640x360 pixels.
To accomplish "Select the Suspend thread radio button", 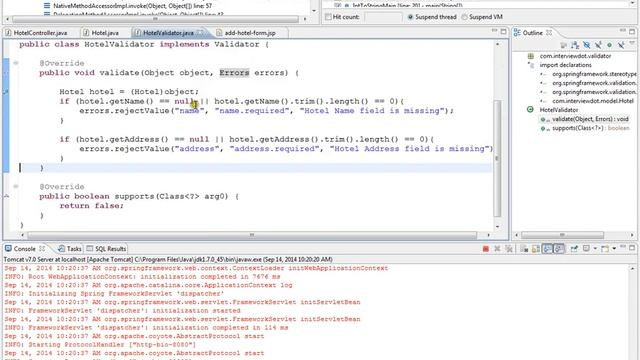I will click(410, 17).
